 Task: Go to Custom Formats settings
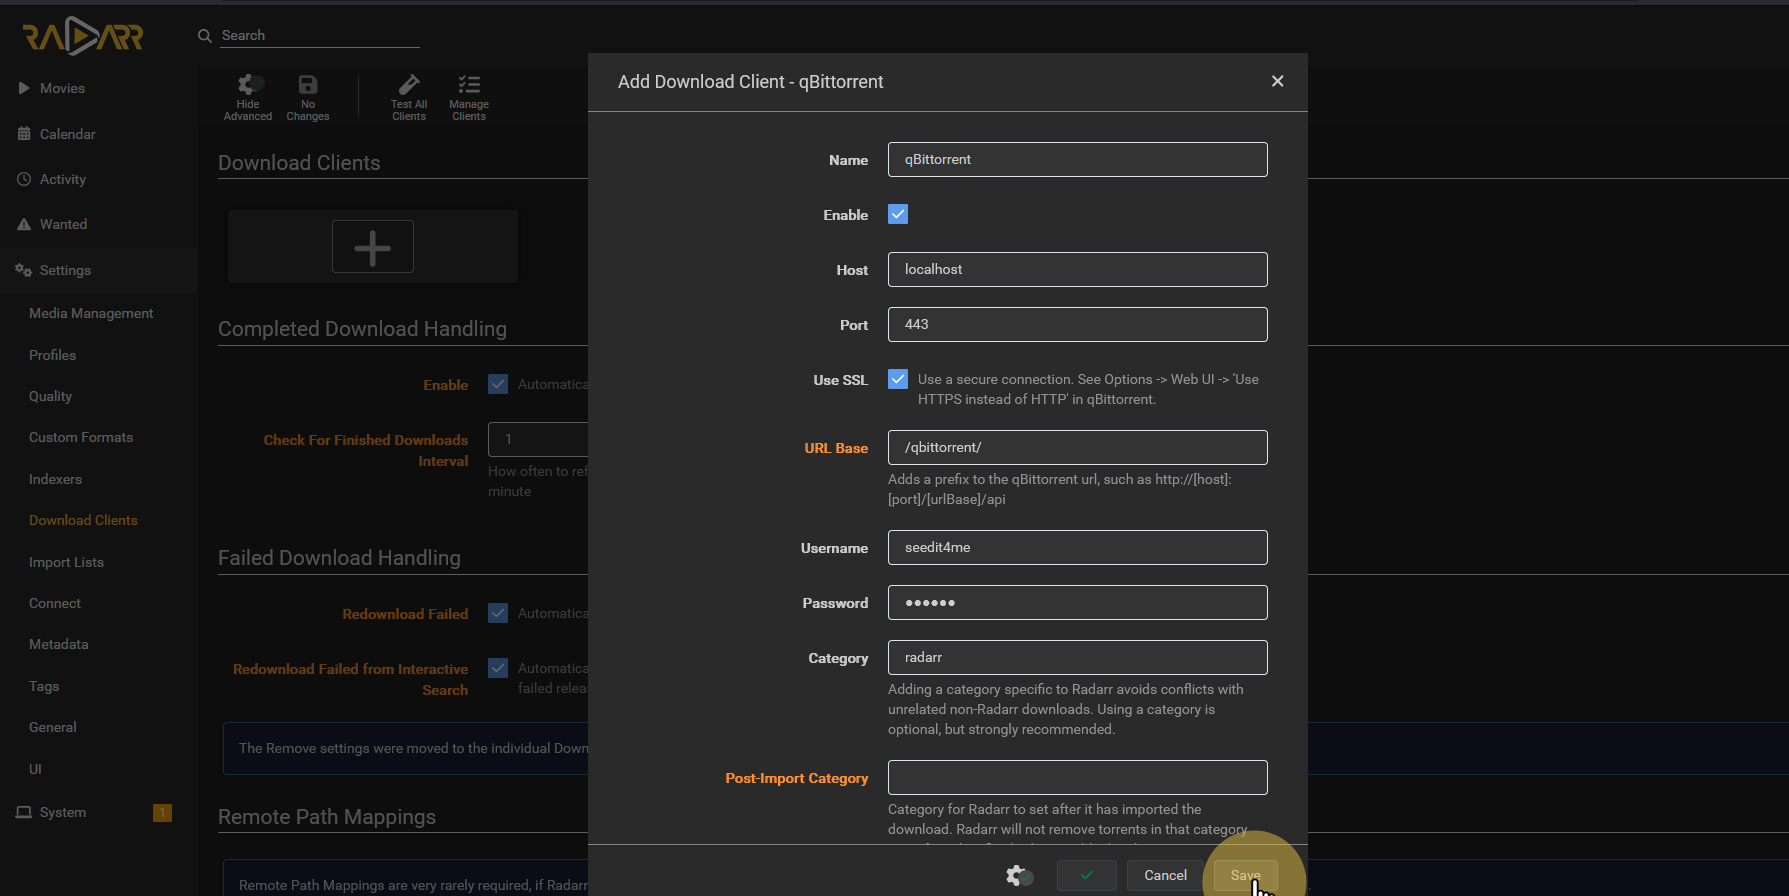81,437
